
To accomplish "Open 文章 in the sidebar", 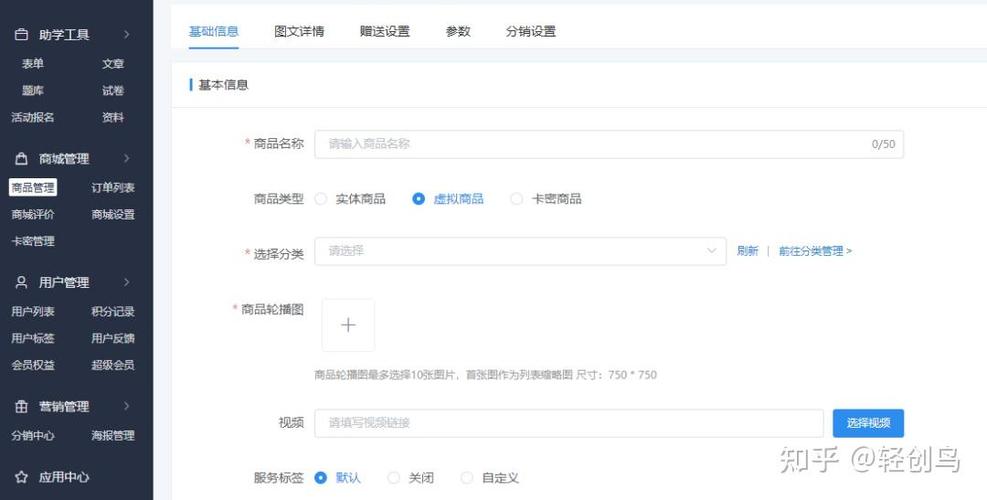I will pyautogui.click(x=113, y=64).
